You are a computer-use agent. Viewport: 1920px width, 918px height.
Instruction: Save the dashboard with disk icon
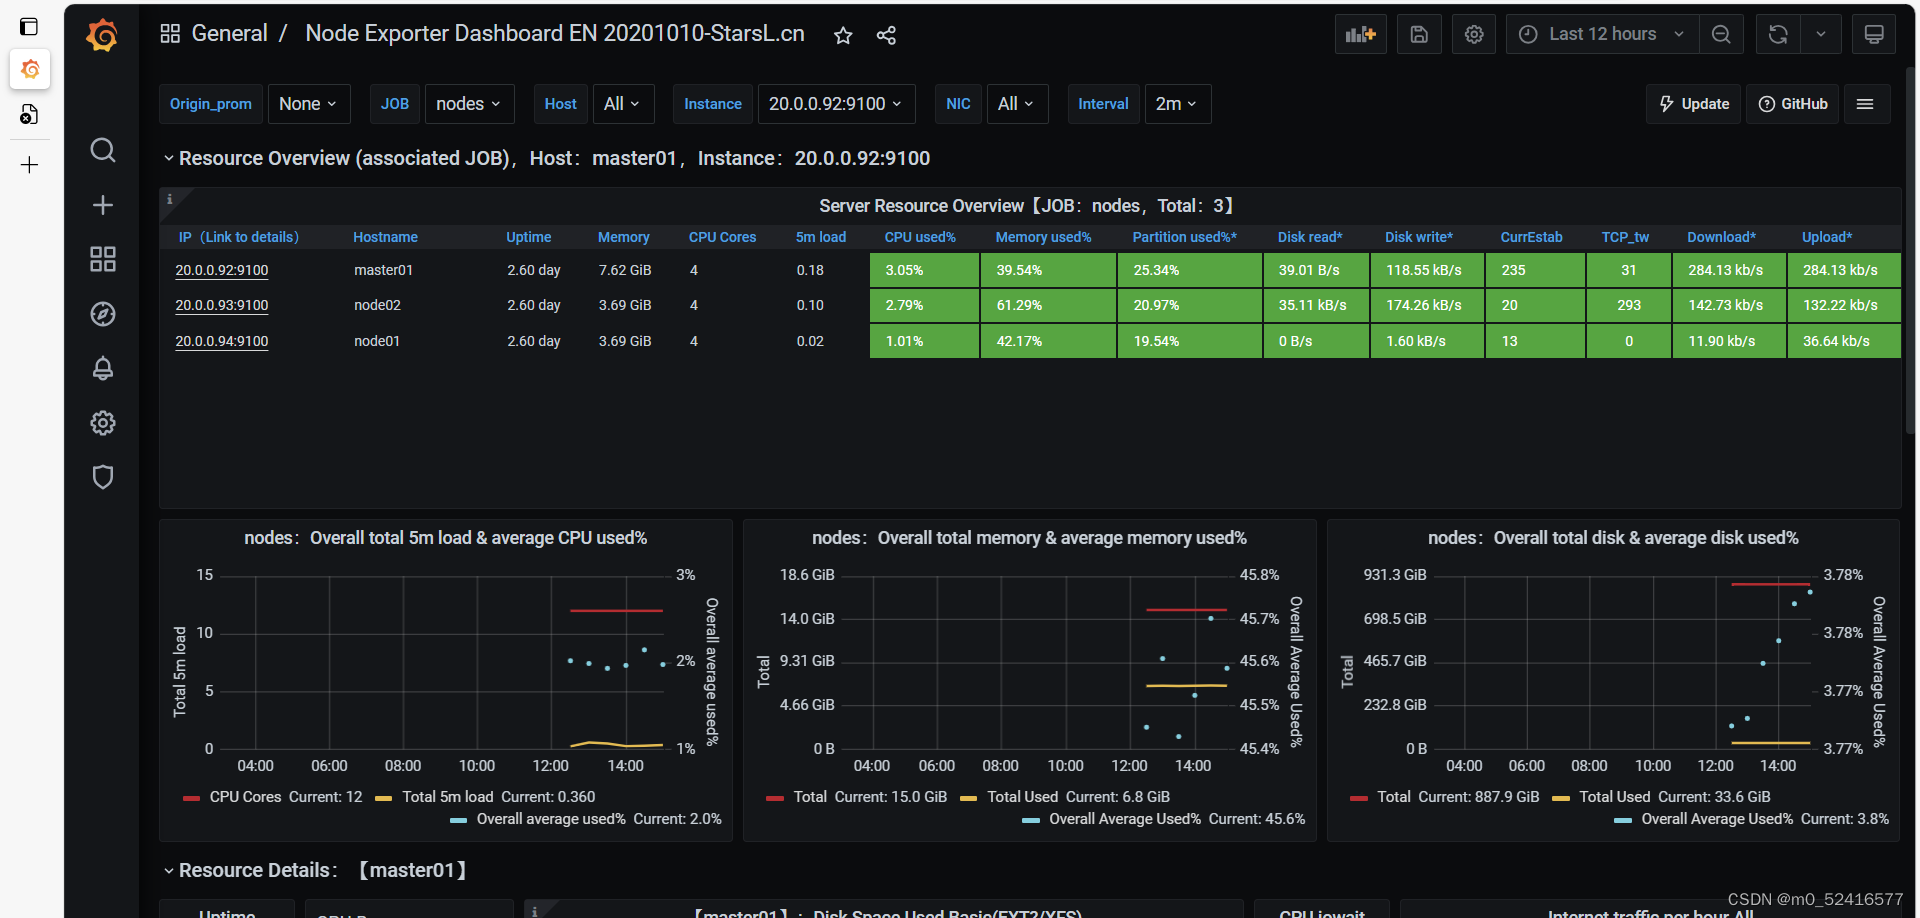tap(1419, 34)
